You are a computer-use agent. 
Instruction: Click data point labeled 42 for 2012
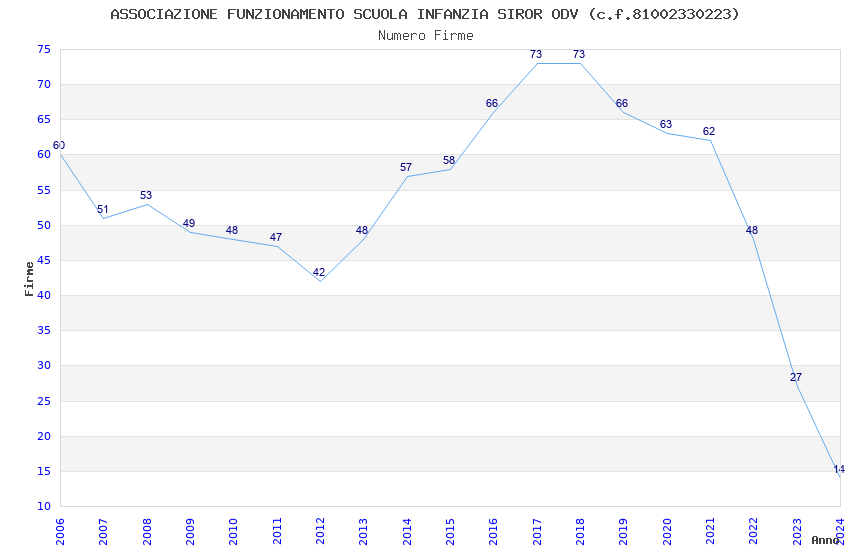(319, 273)
